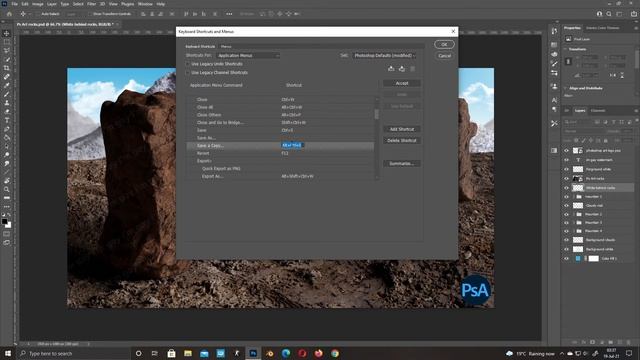Open workspace switcher icon at top right
640x360 pixels.
(x=619, y=14)
